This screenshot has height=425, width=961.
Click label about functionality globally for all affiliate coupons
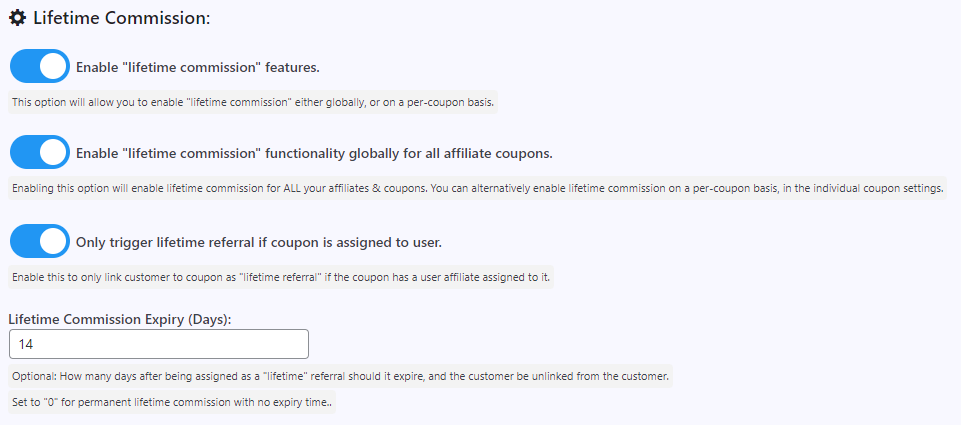314,153
